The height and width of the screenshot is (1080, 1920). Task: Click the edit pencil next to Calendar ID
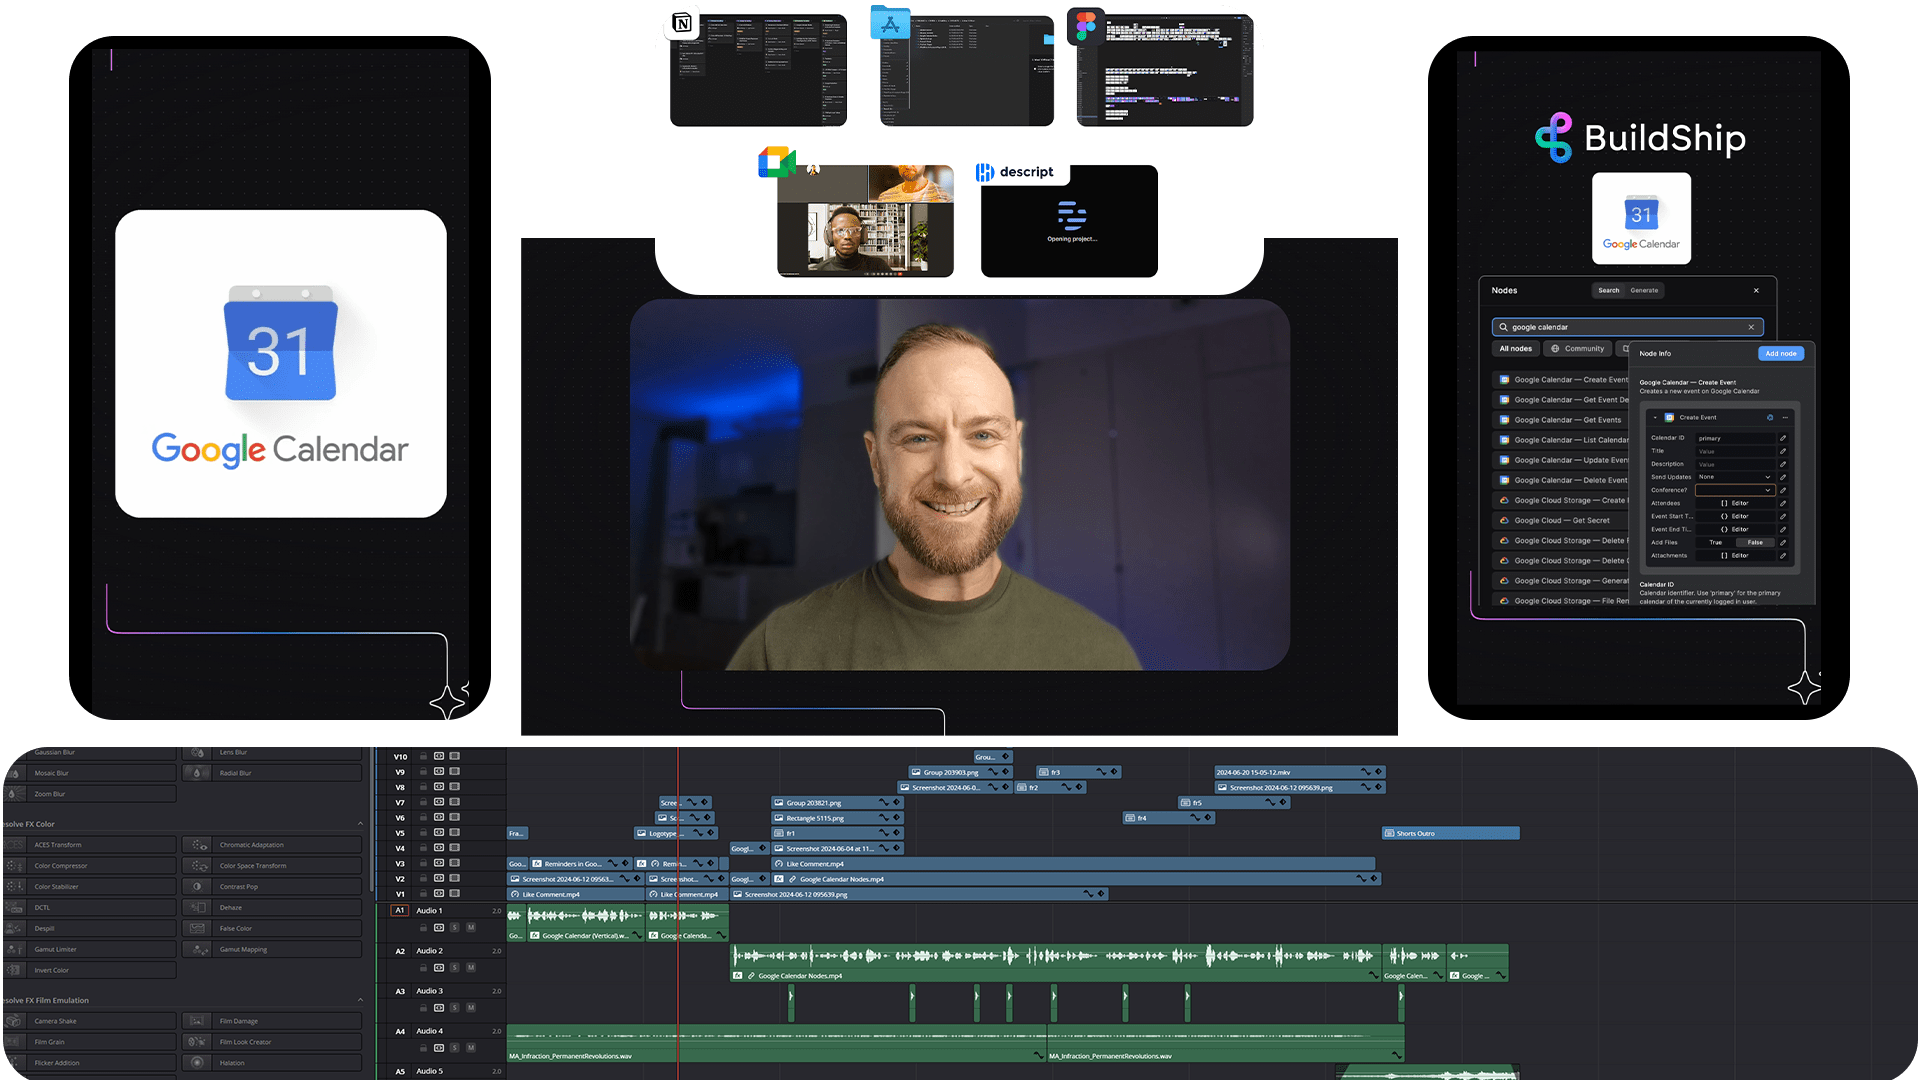(x=1783, y=438)
